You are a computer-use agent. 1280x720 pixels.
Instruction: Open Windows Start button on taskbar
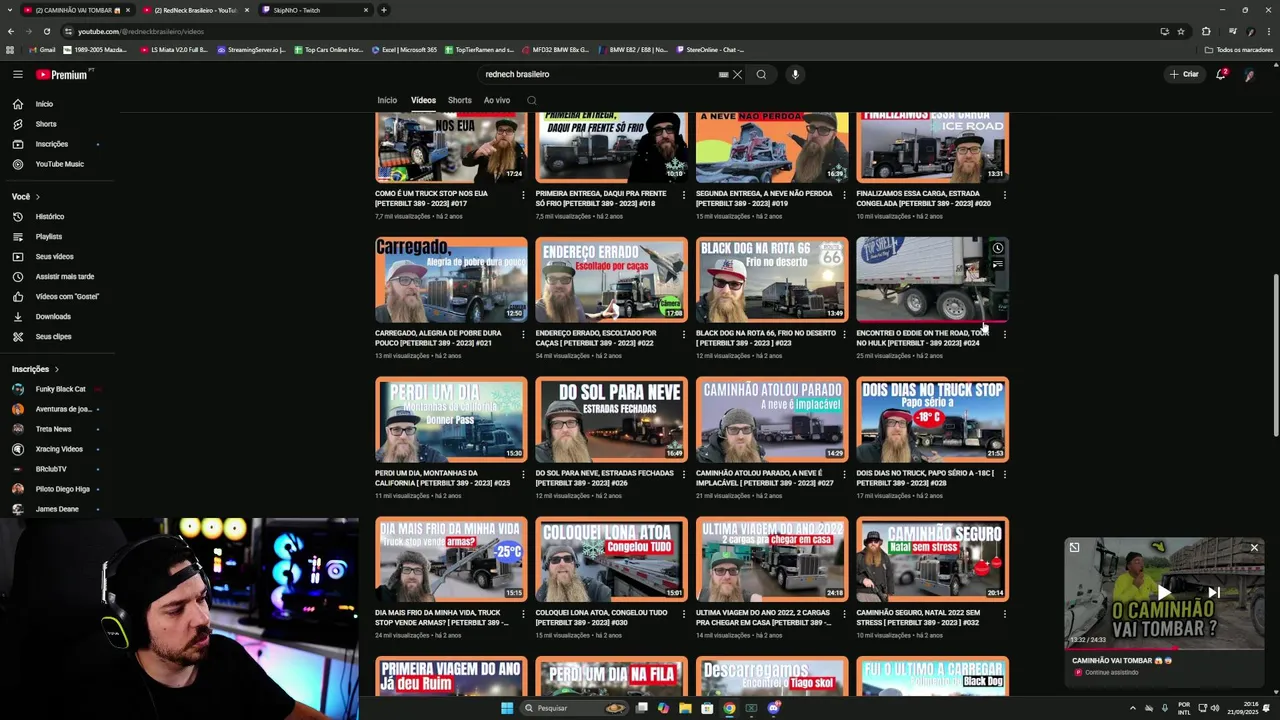tap(507, 708)
